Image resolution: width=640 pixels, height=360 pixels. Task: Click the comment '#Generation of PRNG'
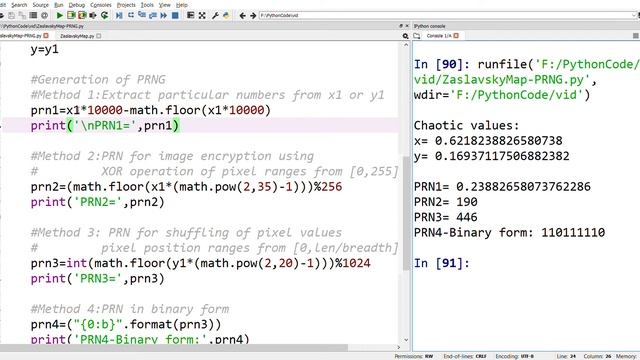point(98,80)
